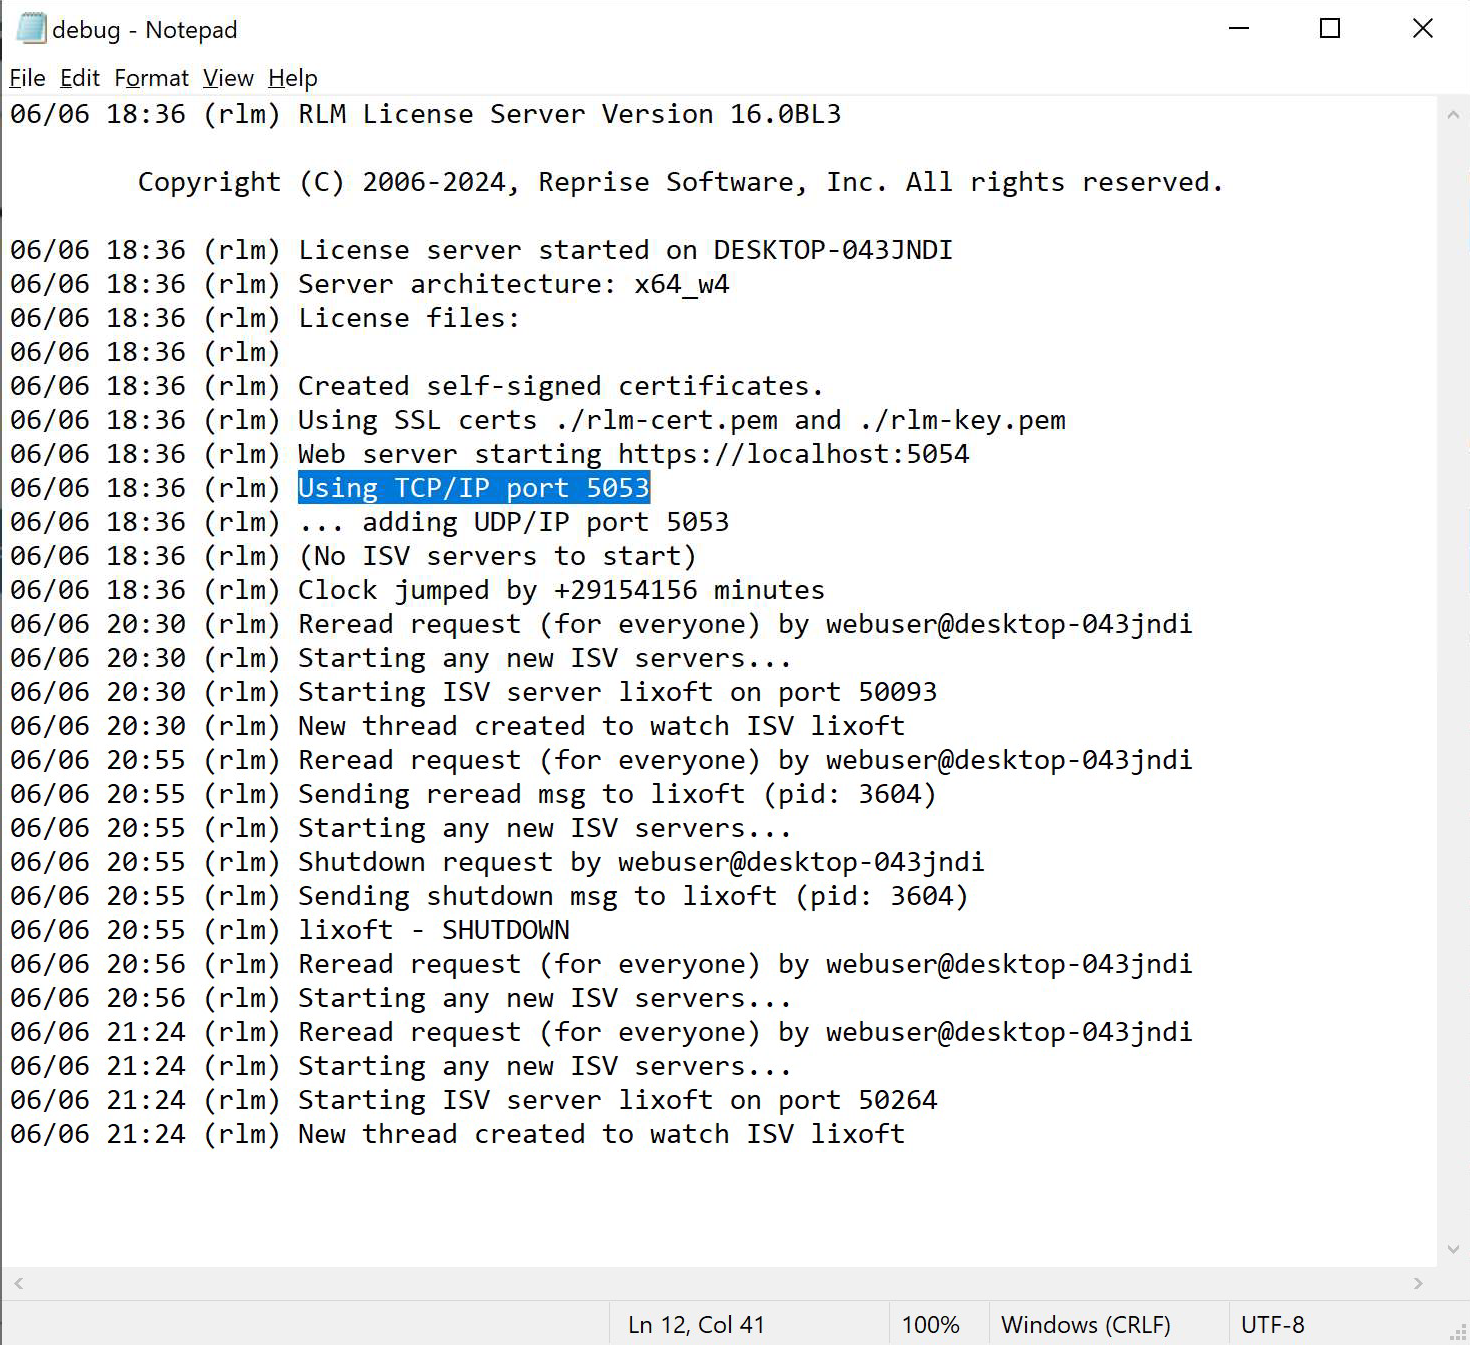Image resolution: width=1470 pixels, height=1345 pixels.
Task: Click the Notepad icon in title bar
Action: pyautogui.click(x=31, y=29)
